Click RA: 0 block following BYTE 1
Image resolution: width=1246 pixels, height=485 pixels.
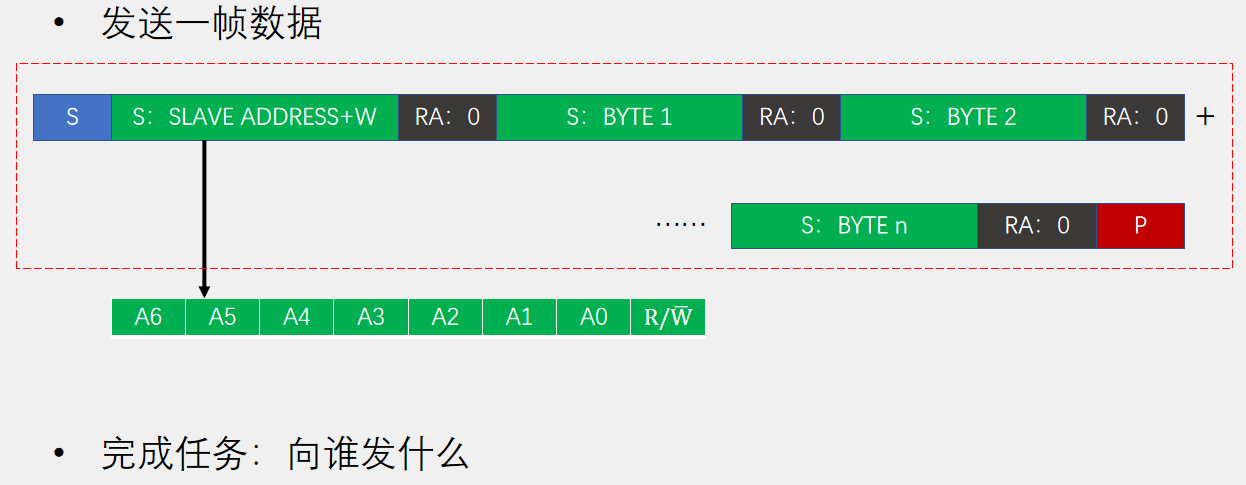tap(792, 117)
